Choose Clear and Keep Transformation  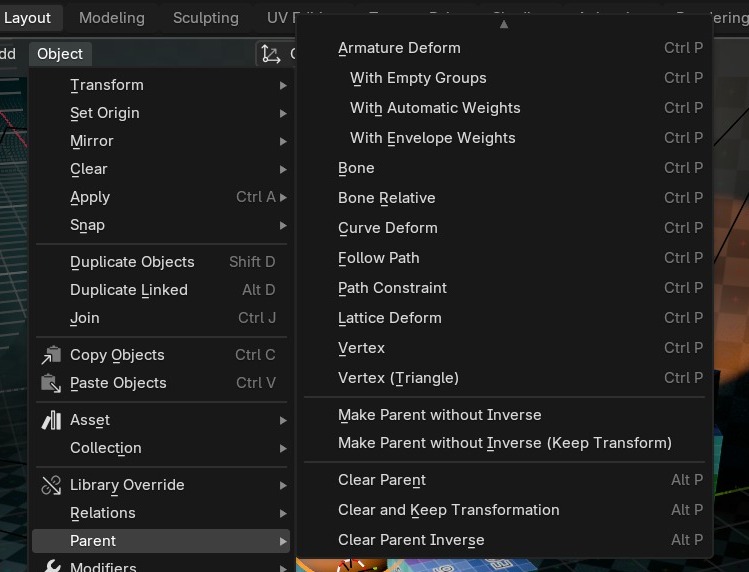coord(504,510)
